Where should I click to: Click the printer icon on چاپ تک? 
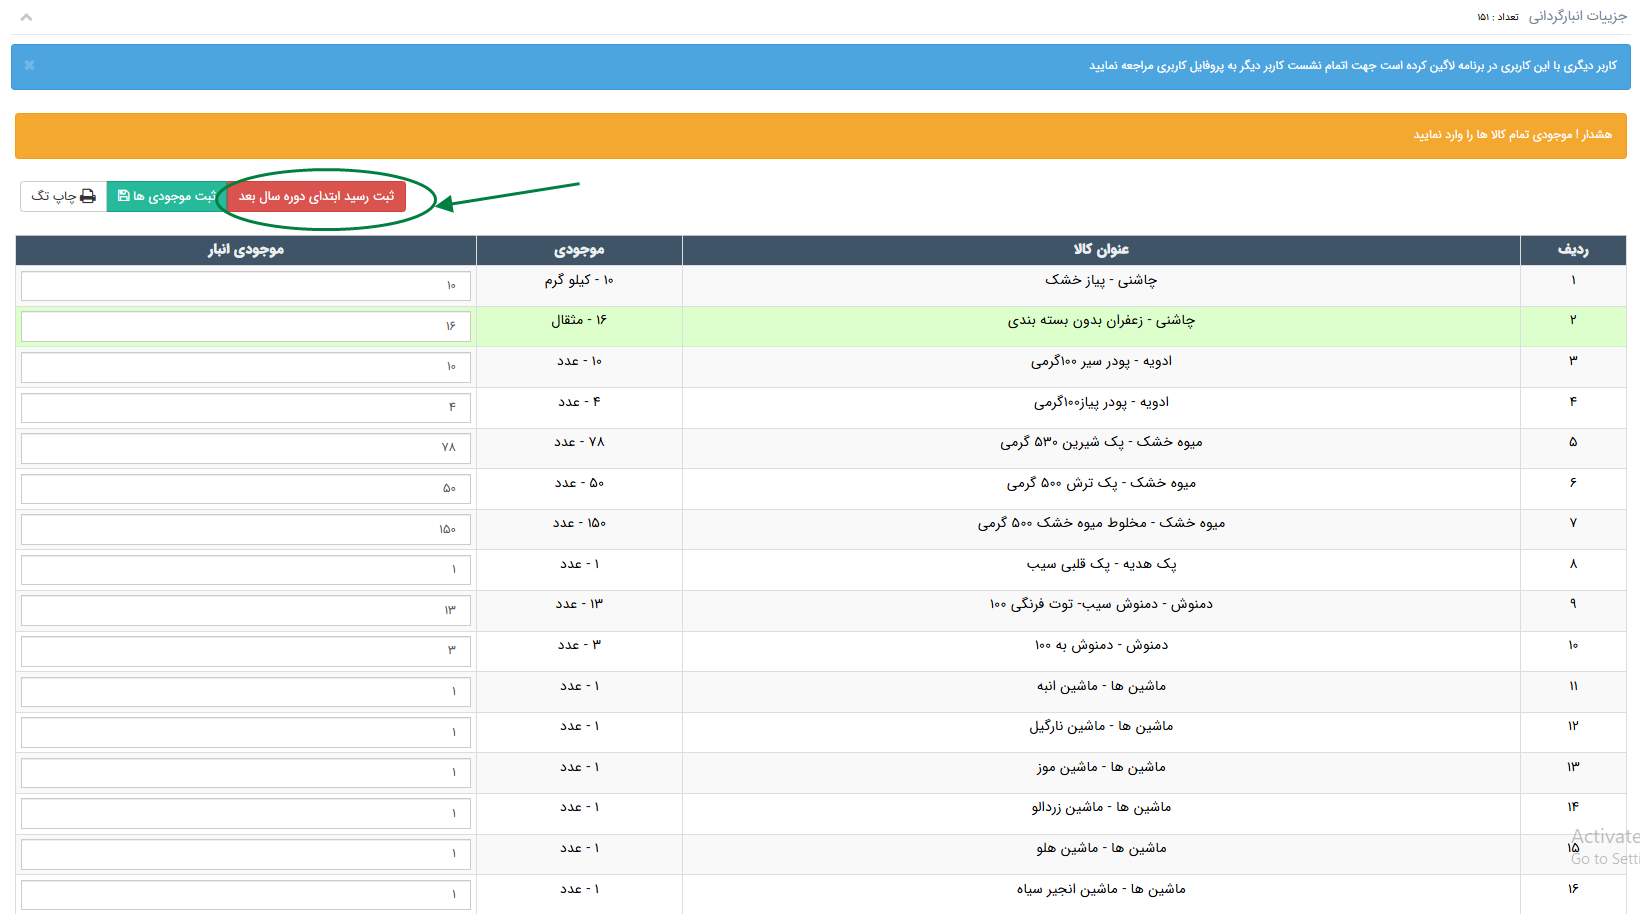point(88,196)
